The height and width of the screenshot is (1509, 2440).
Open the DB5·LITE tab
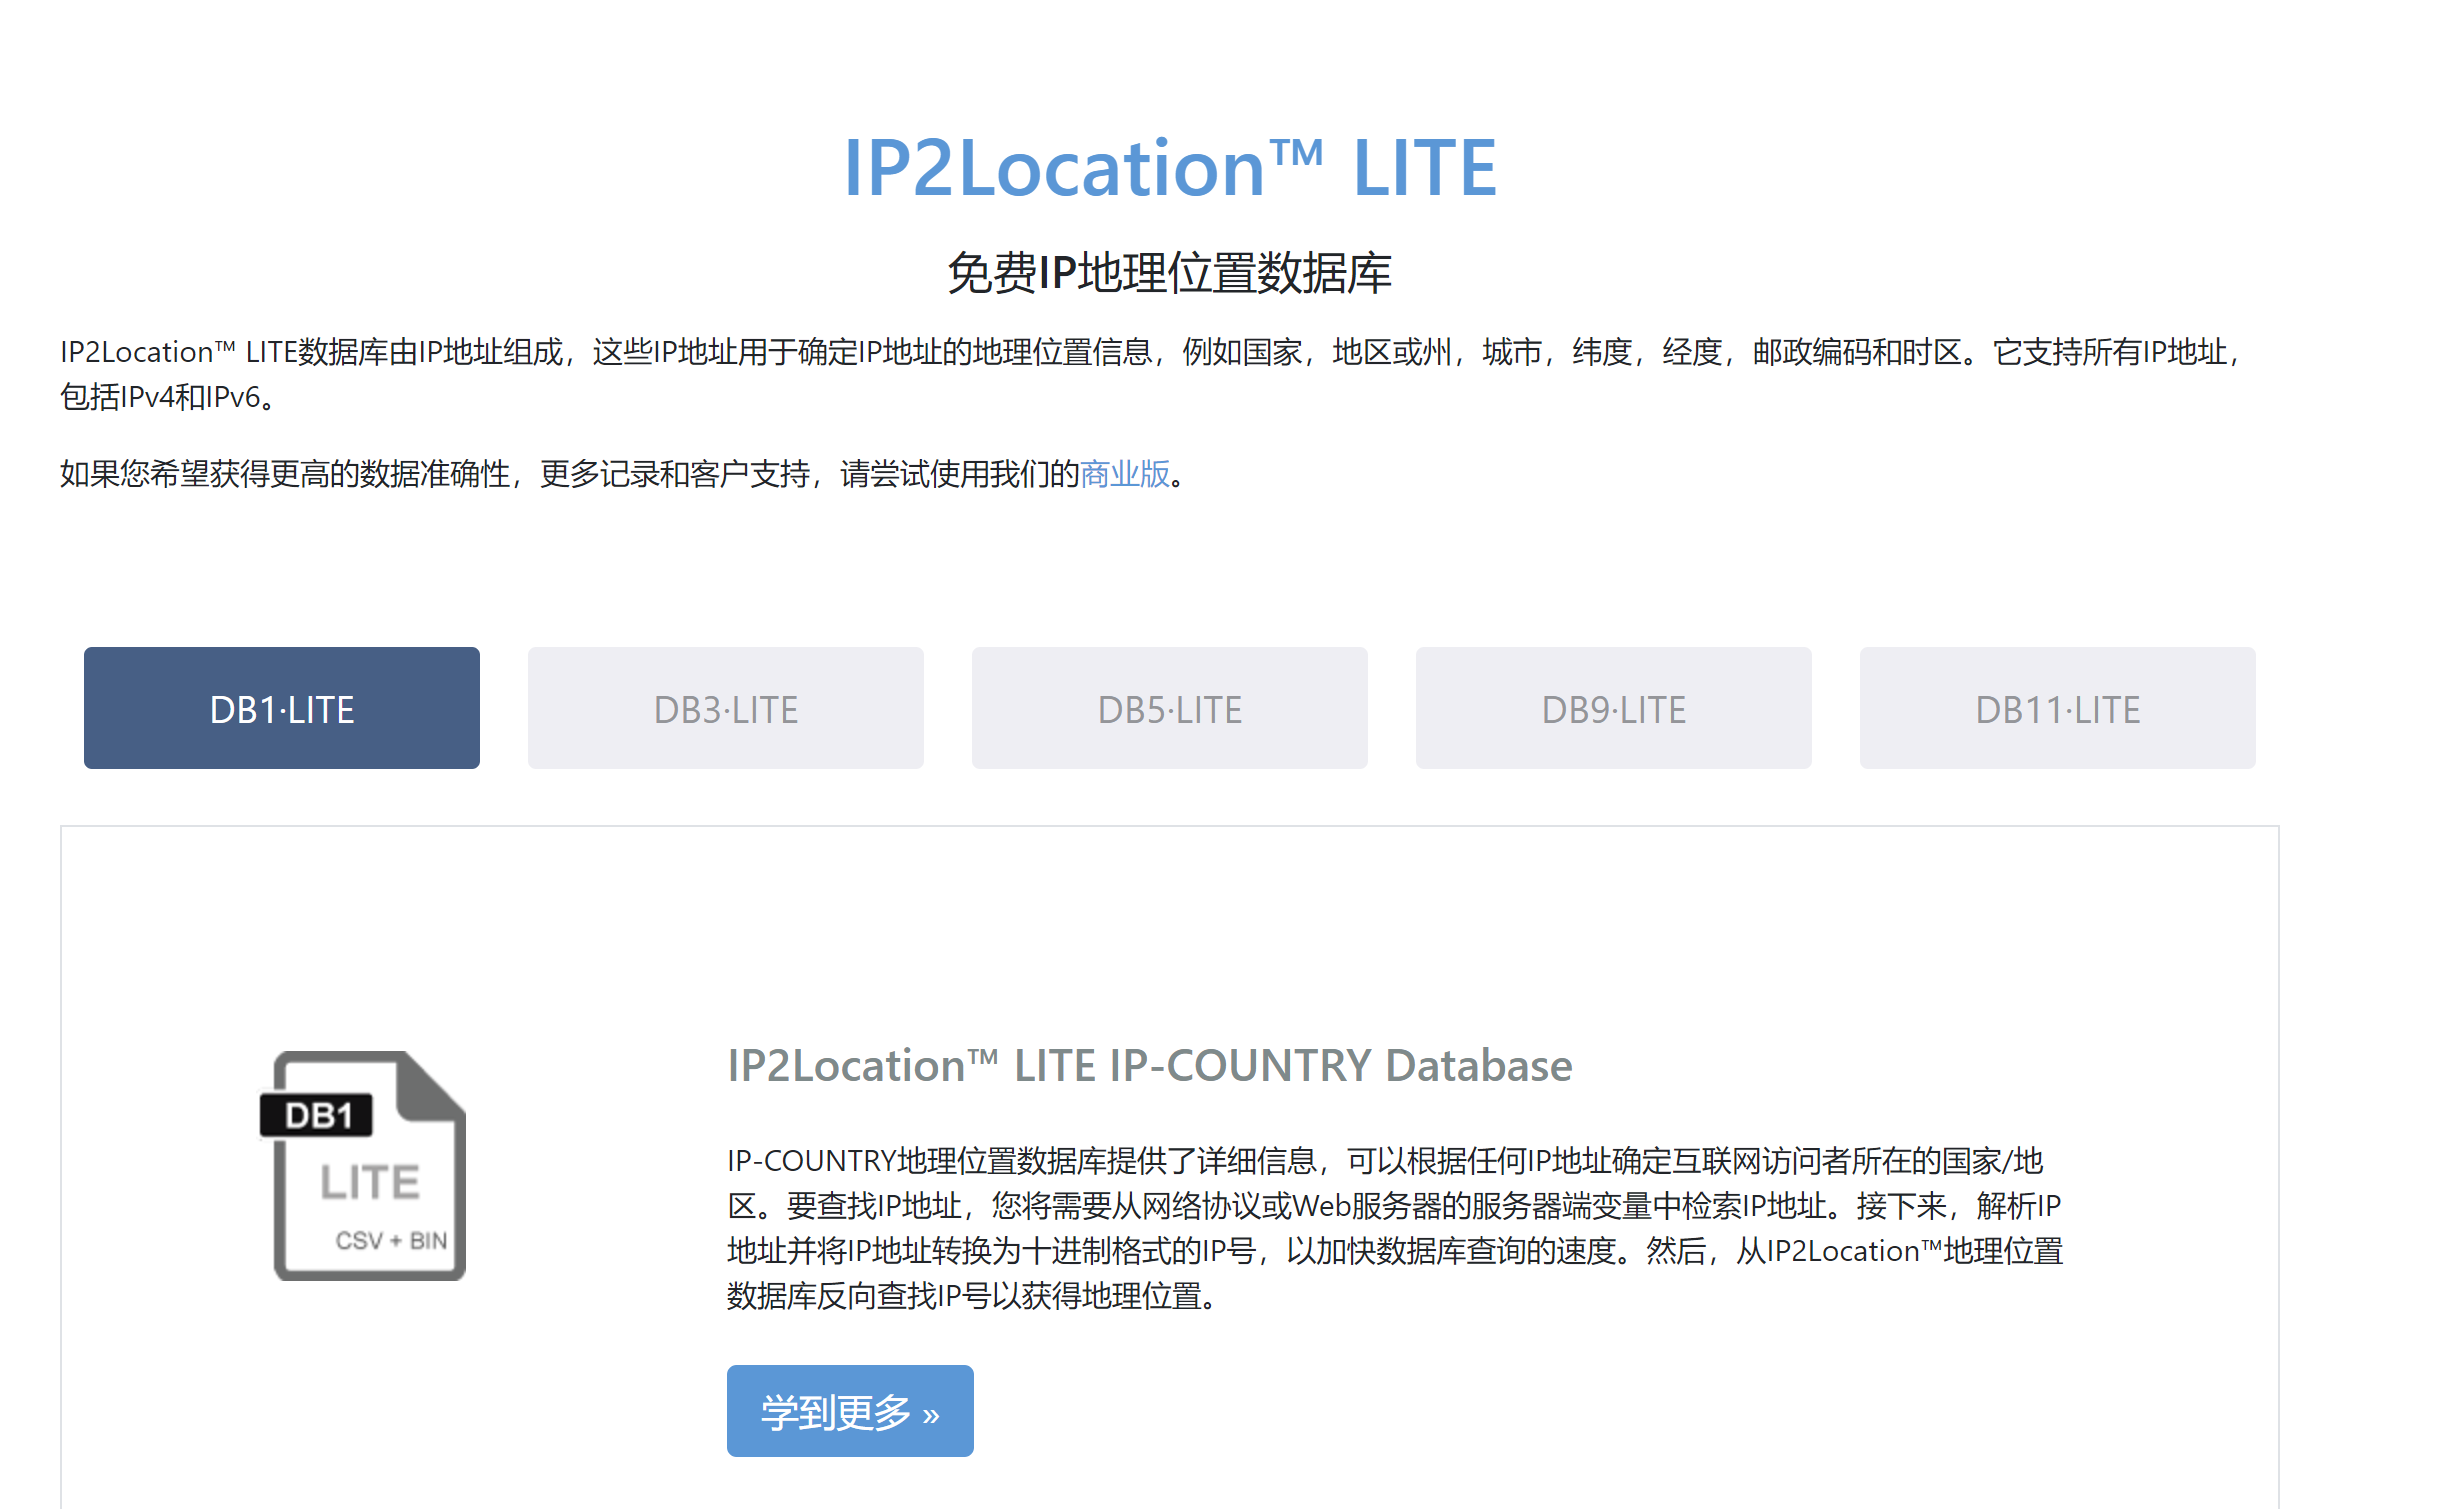(1170, 708)
